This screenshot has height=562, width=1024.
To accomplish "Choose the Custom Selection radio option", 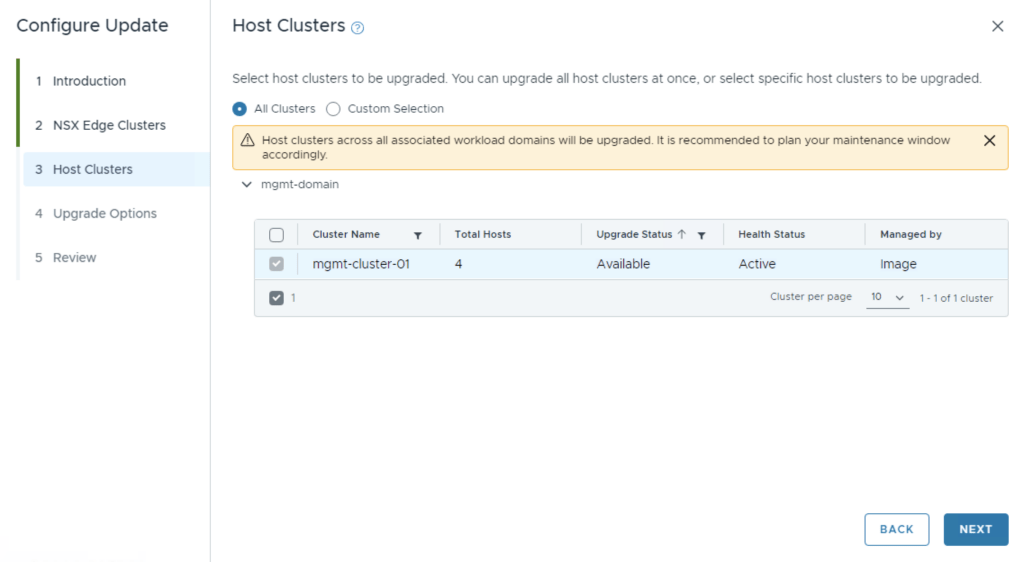I will (333, 109).
